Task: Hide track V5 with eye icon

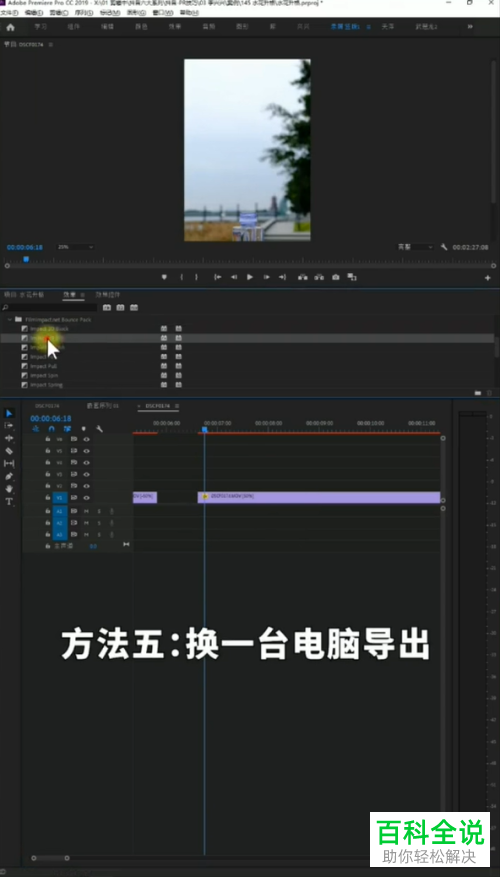Action: pyautogui.click(x=86, y=451)
